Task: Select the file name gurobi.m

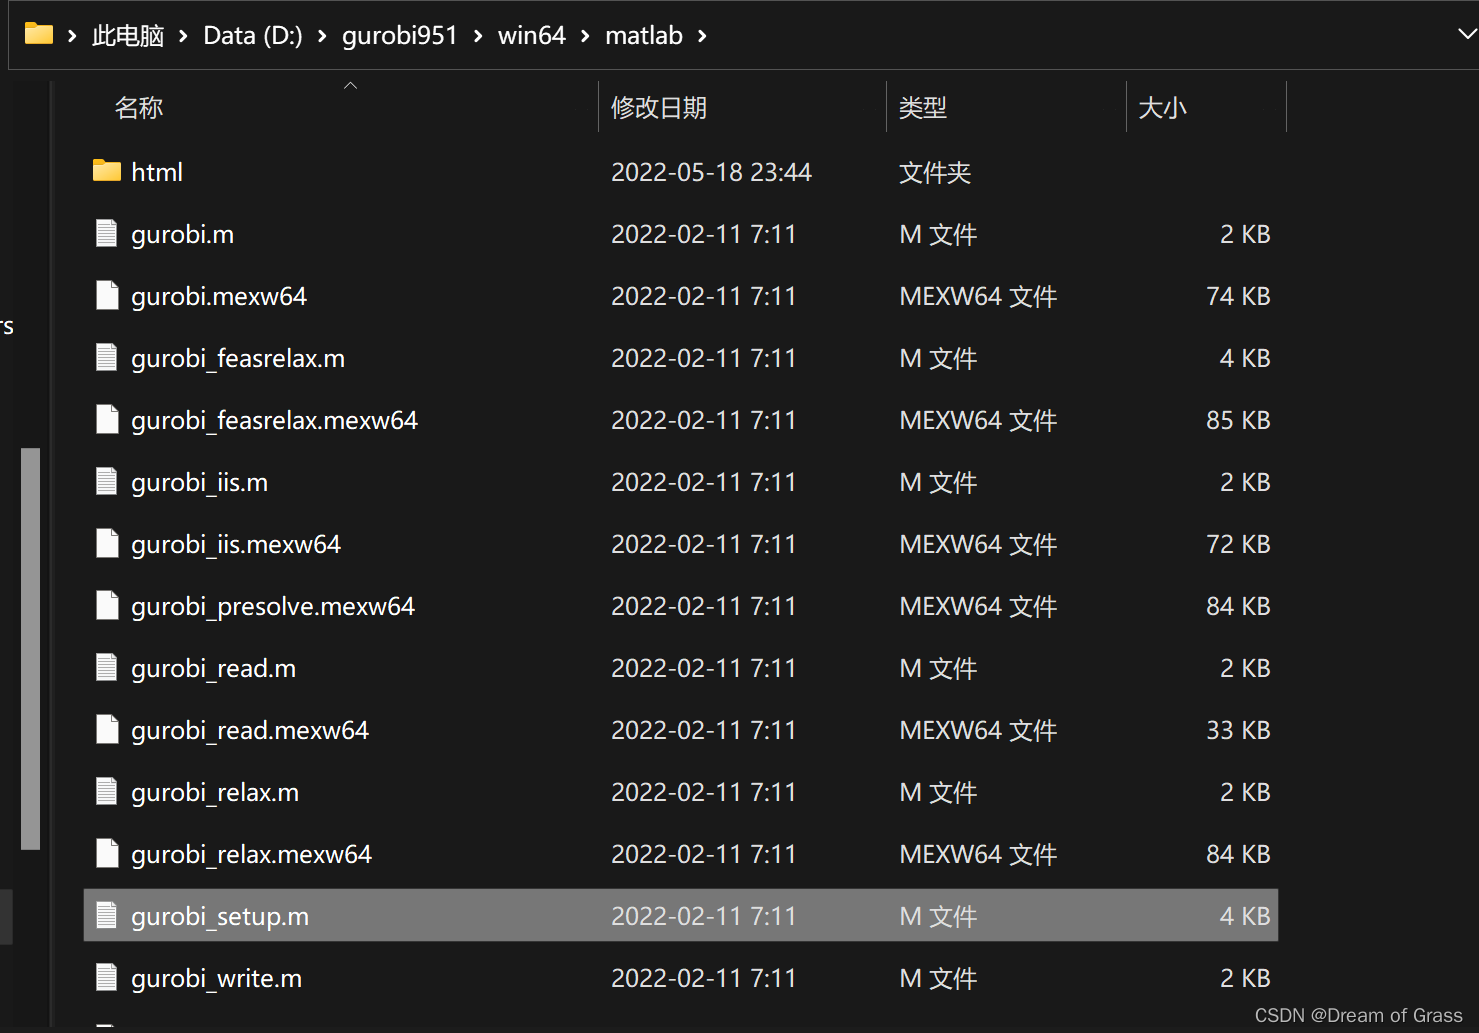Action: coord(183,234)
